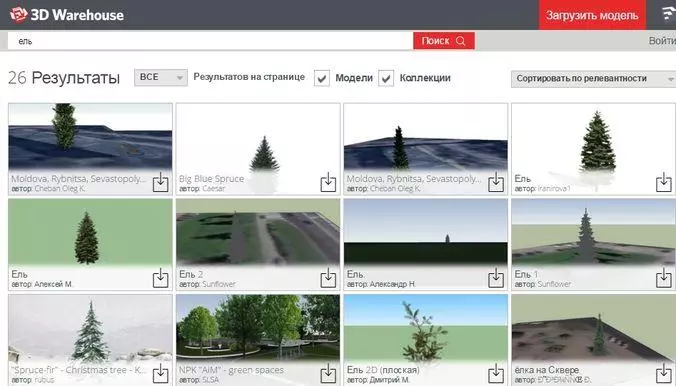Open author Александр Н. profile link
676x386 pixels.
(x=393, y=284)
